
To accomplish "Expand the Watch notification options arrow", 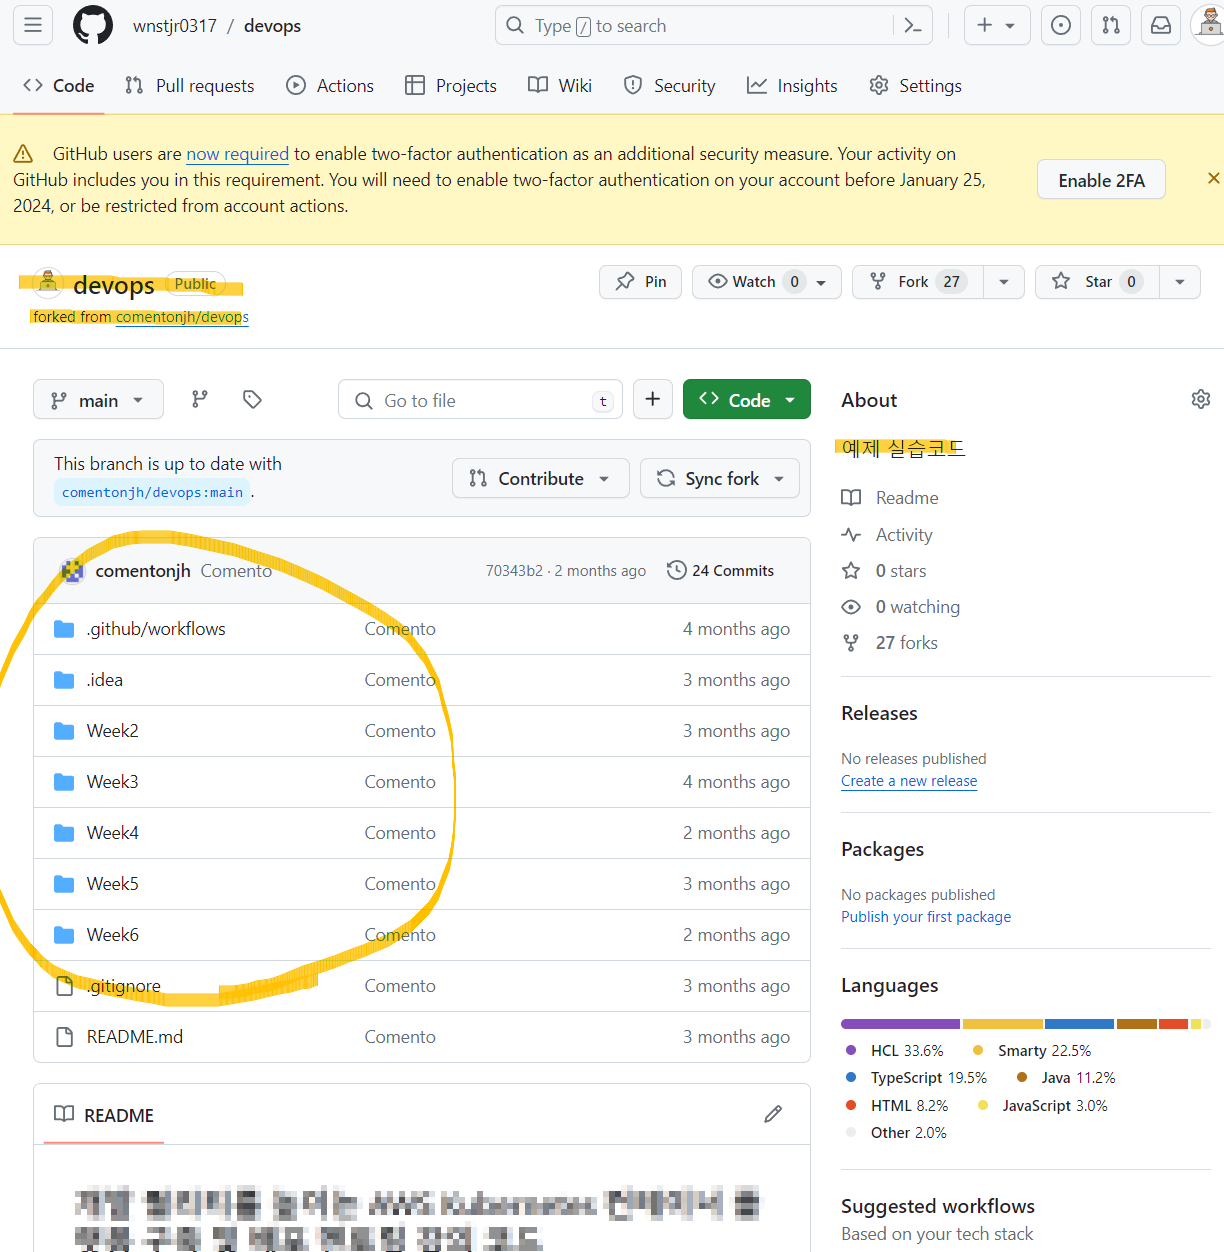I will [823, 282].
